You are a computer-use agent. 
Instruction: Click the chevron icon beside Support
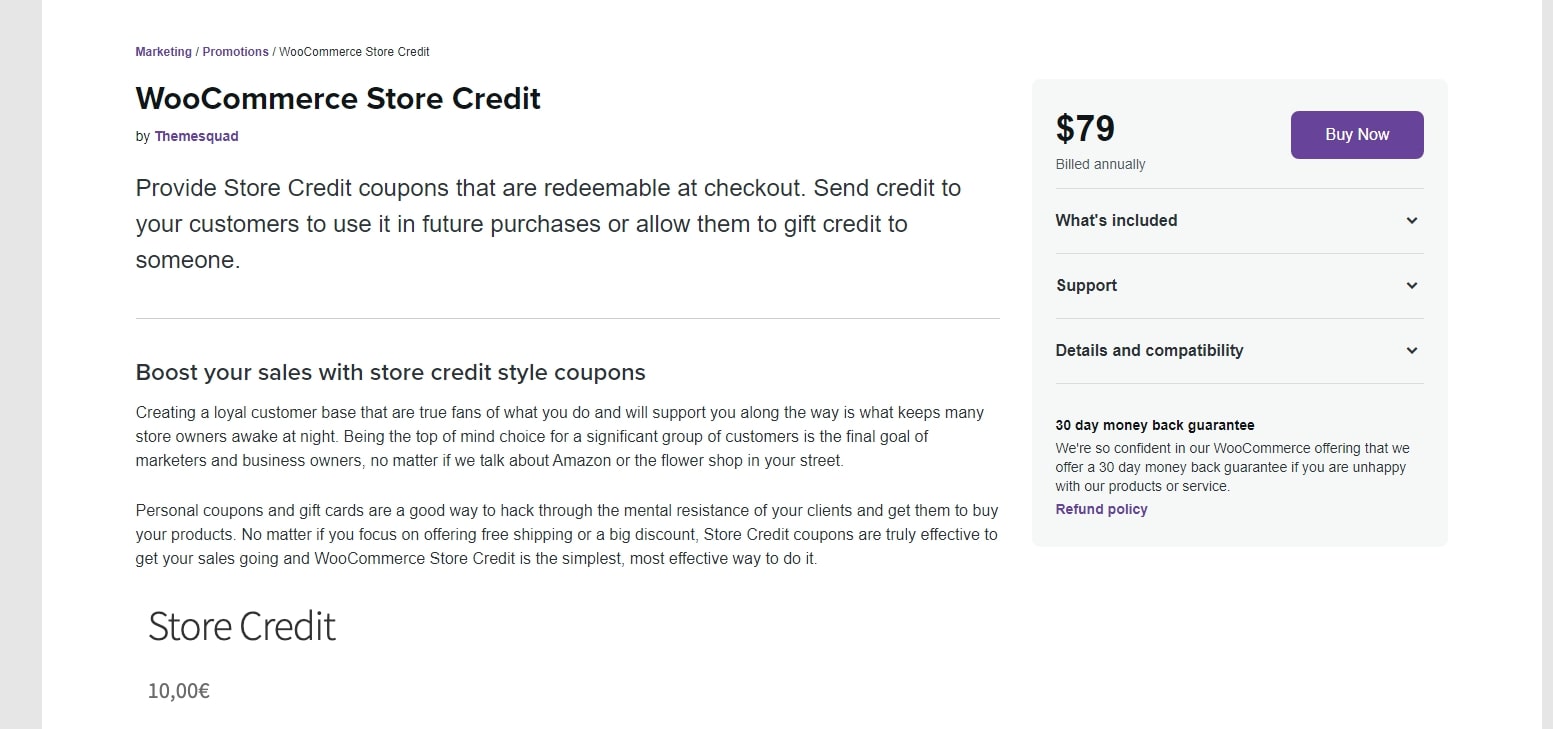click(1411, 286)
